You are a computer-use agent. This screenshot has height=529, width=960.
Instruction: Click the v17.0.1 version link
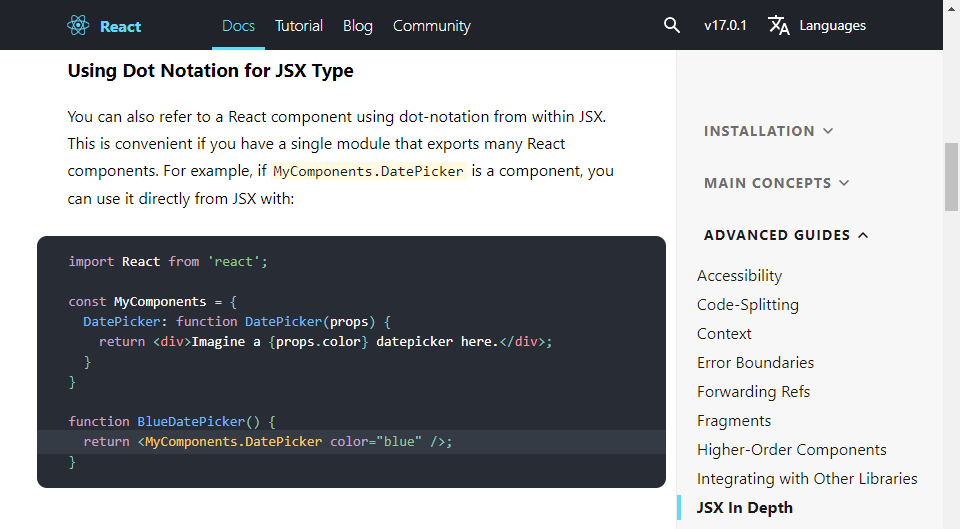[x=725, y=26]
